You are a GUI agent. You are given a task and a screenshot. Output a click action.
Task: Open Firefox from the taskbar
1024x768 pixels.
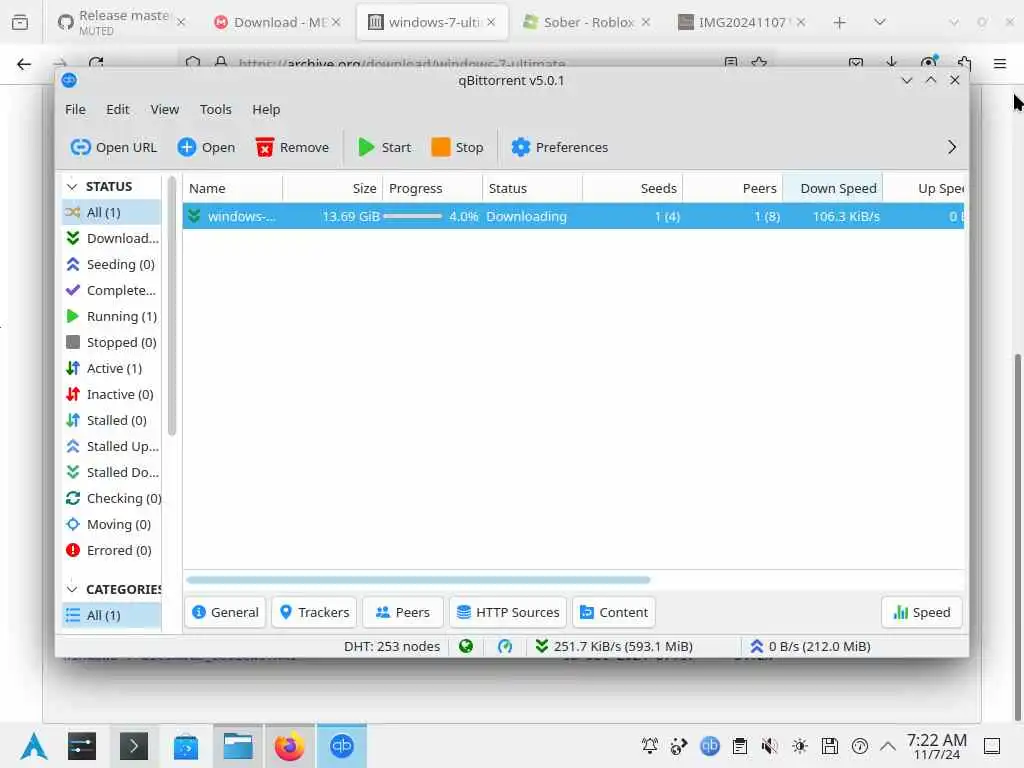coord(289,746)
